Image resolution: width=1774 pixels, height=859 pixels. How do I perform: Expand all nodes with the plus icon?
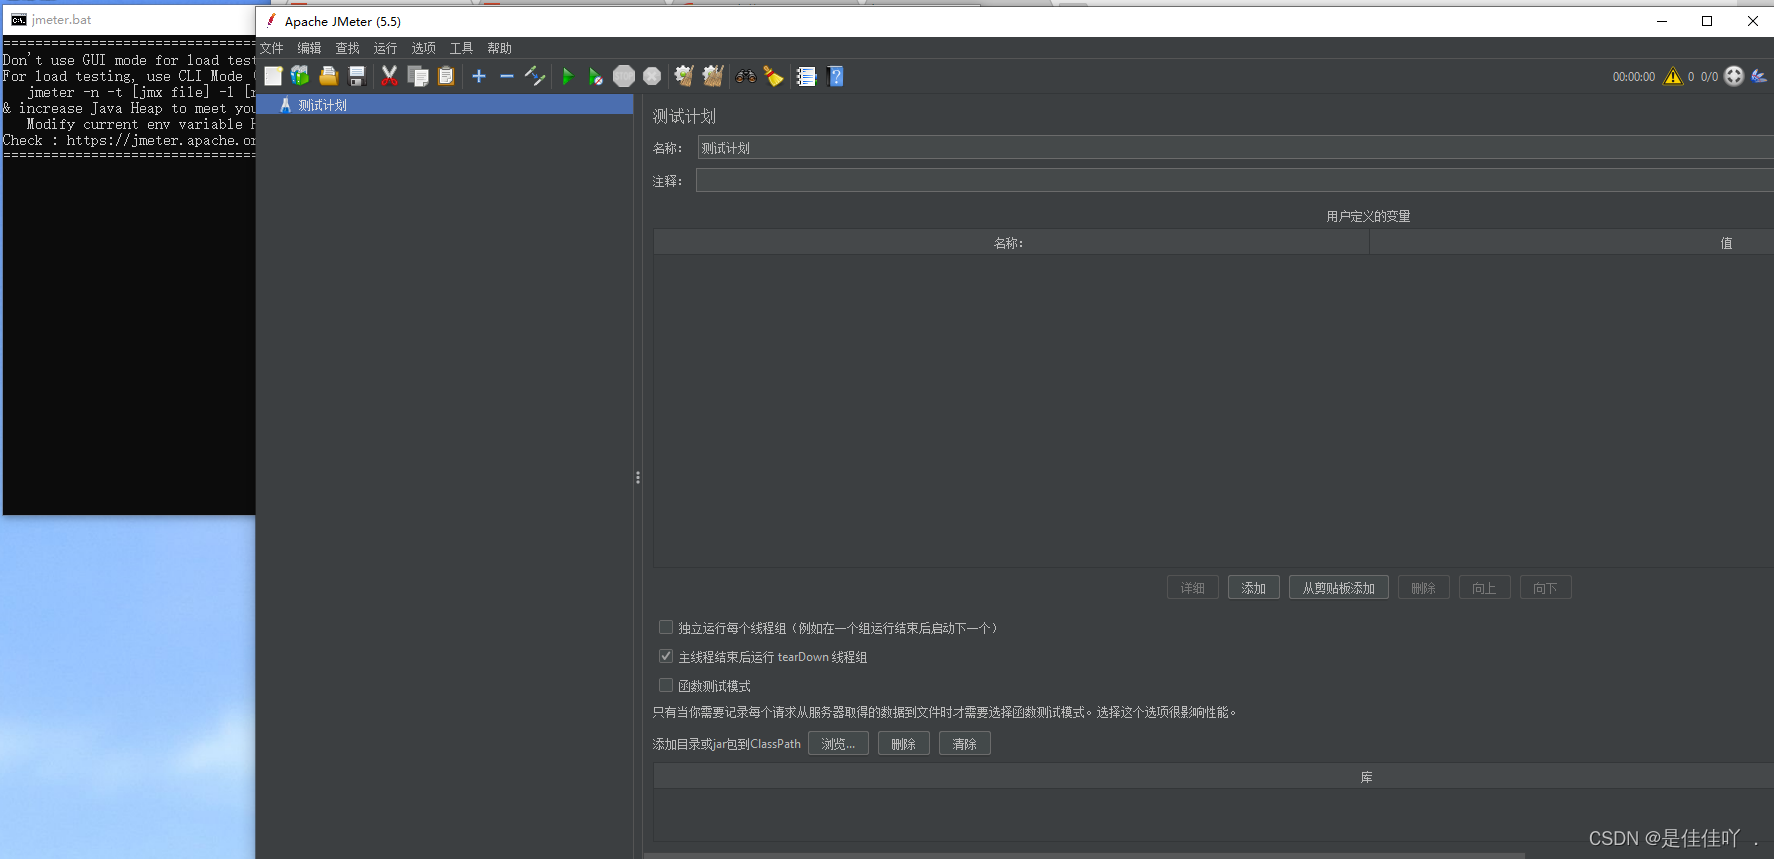pyautogui.click(x=479, y=76)
